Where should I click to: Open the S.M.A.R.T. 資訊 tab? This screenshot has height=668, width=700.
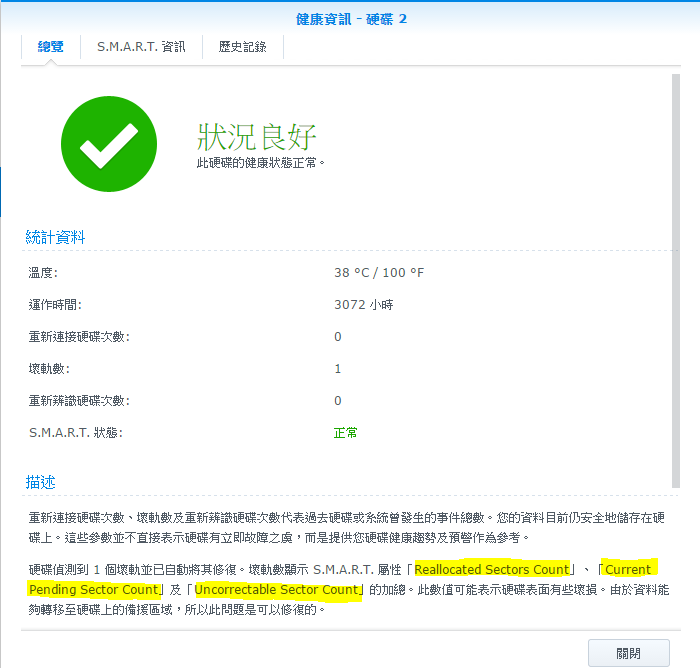tap(141, 47)
